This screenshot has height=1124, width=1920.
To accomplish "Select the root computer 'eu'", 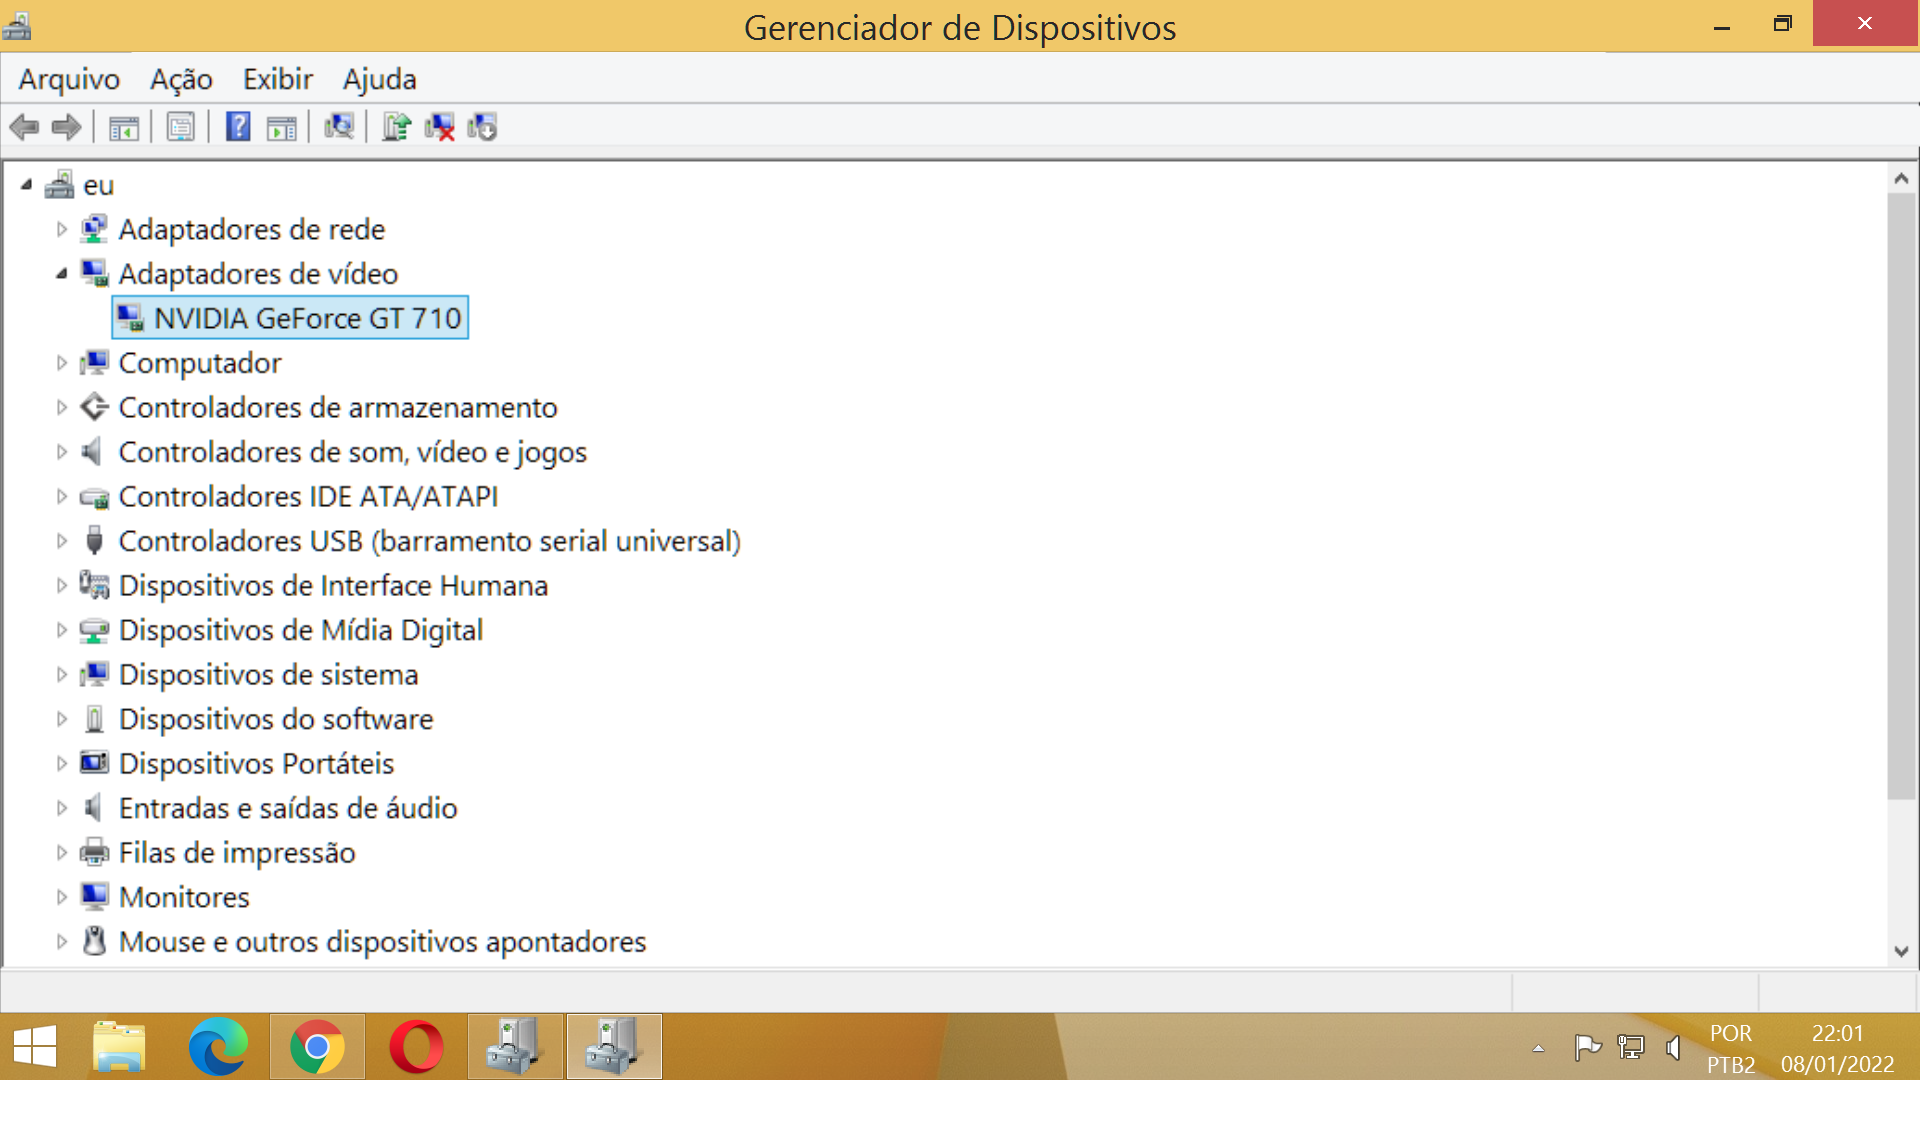I will [x=98, y=185].
